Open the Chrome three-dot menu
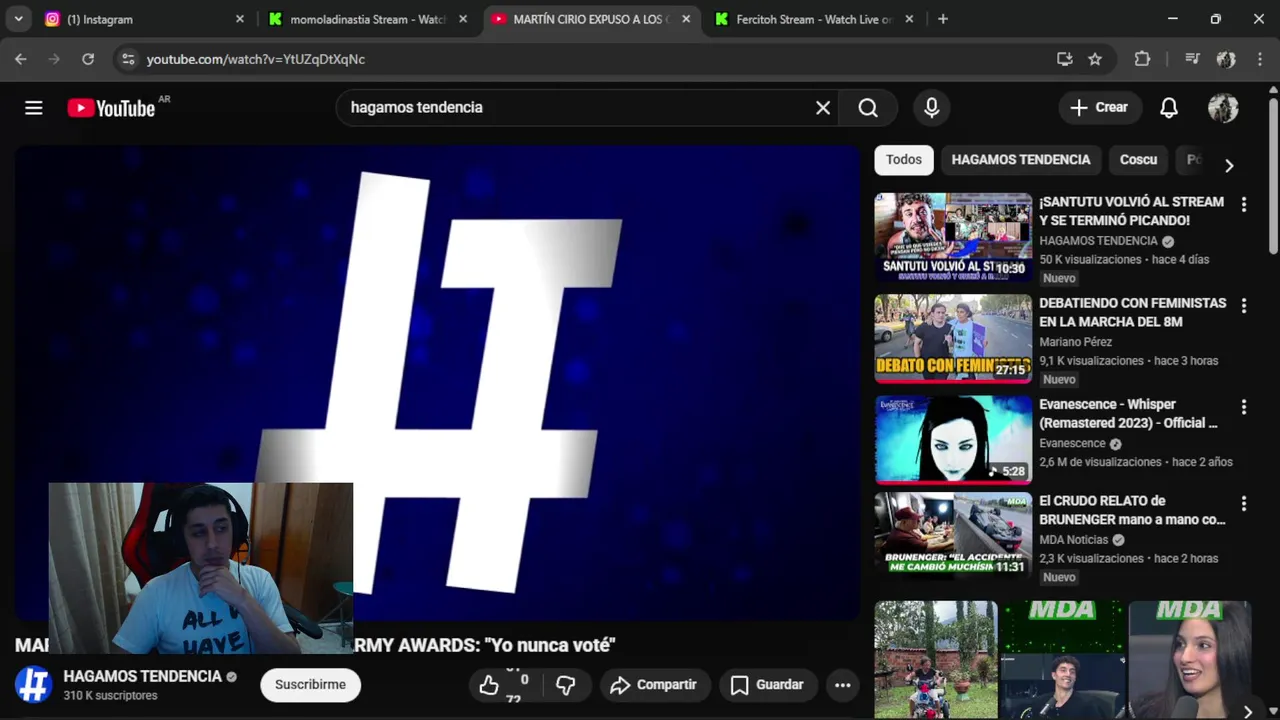Screen dimensions: 1280x720 click(1259, 59)
